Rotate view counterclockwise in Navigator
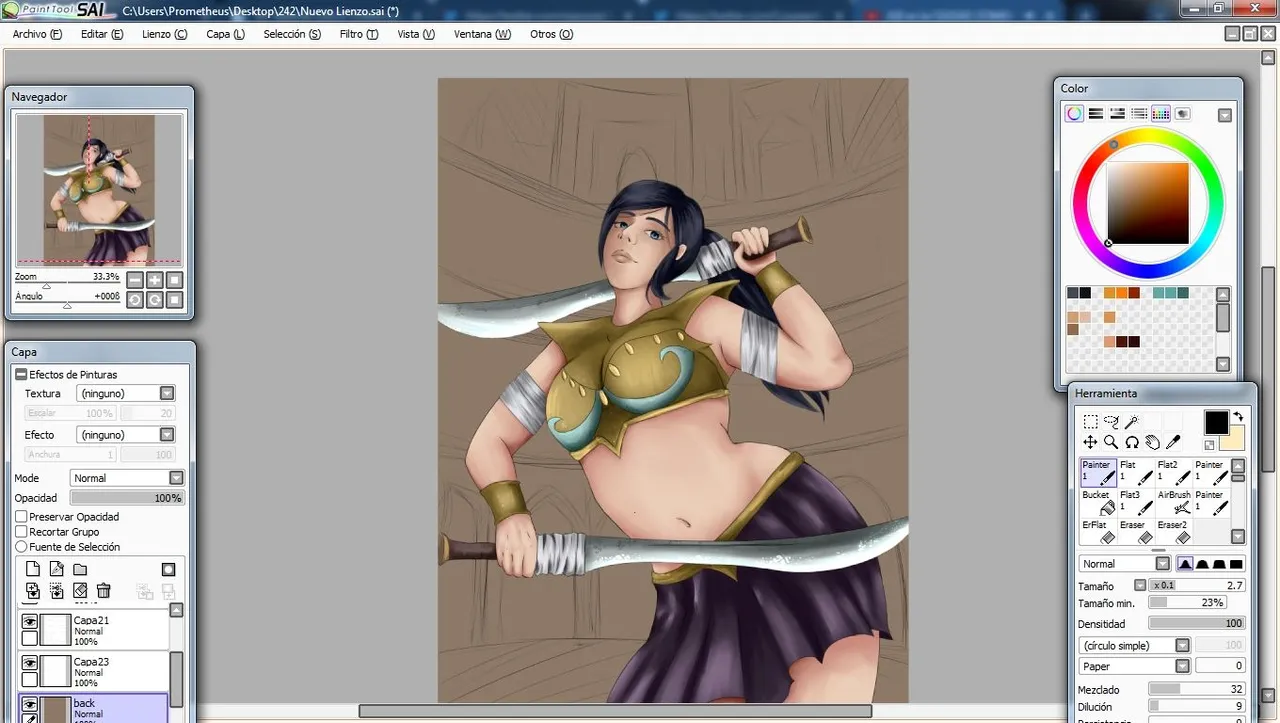Viewport: 1280px width, 723px height. pos(135,299)
